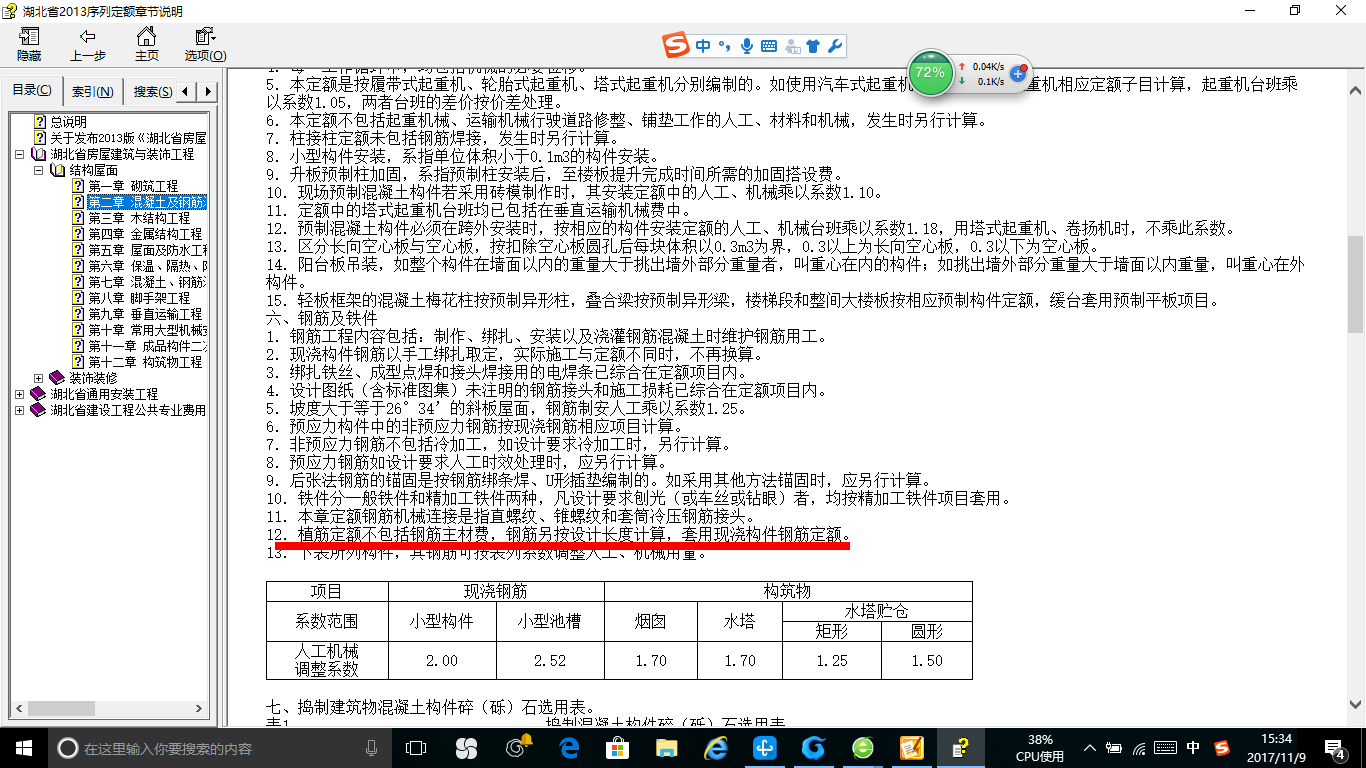Open the 主页 home toolbar button

pyautogui.click(x=147, y=45)
